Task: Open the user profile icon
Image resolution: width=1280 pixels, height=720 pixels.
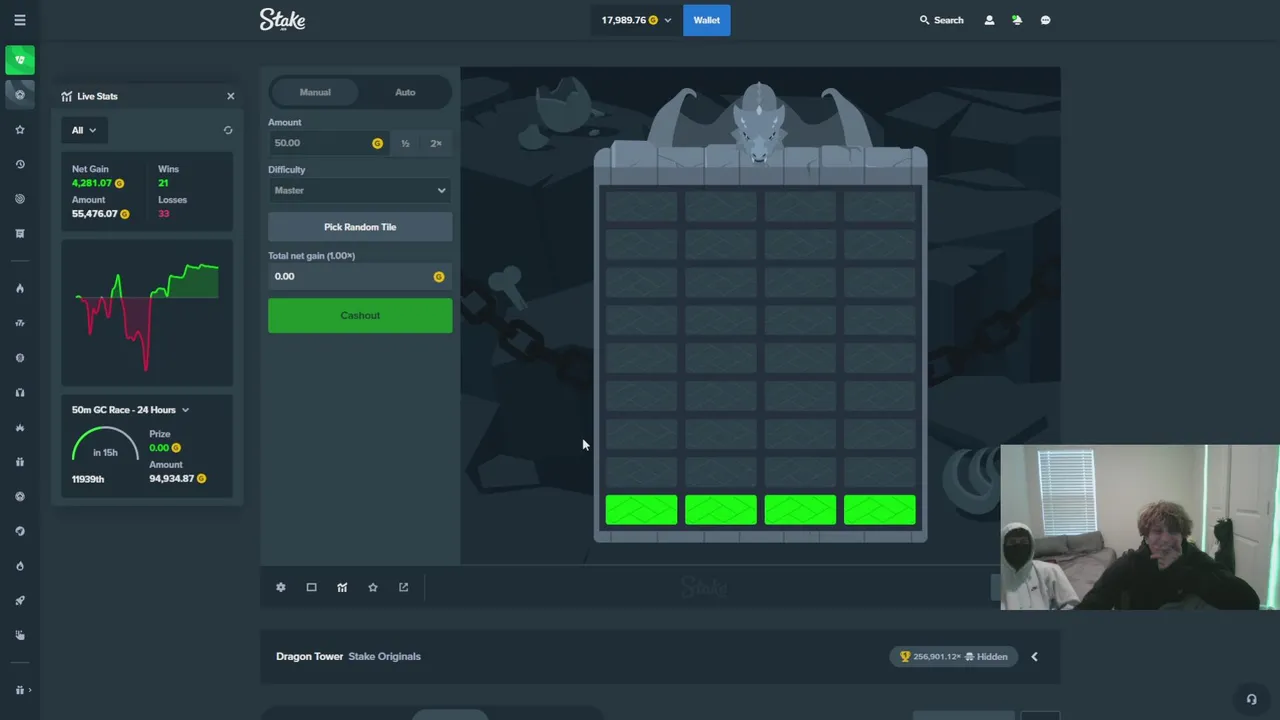Action: [x=989, y=20]
